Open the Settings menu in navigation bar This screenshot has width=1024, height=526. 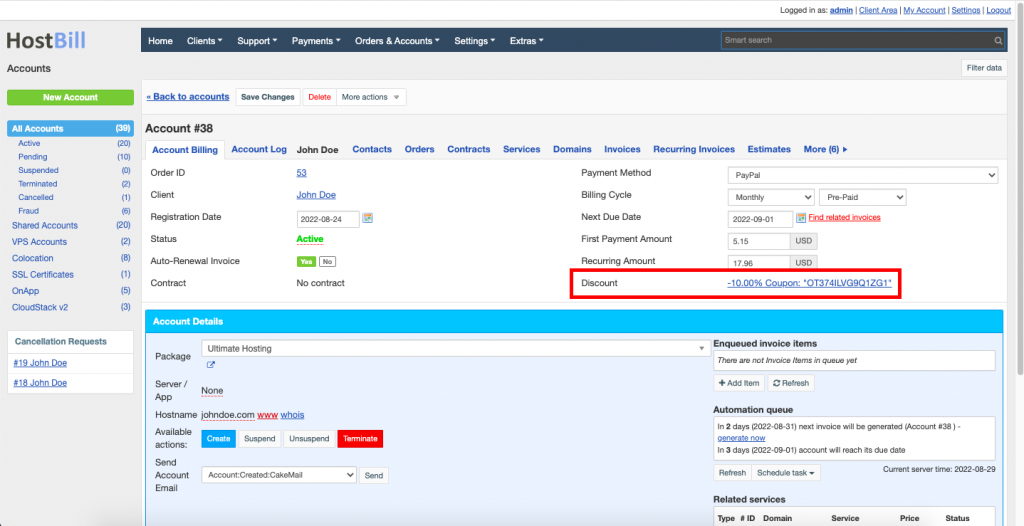[475, 41]
